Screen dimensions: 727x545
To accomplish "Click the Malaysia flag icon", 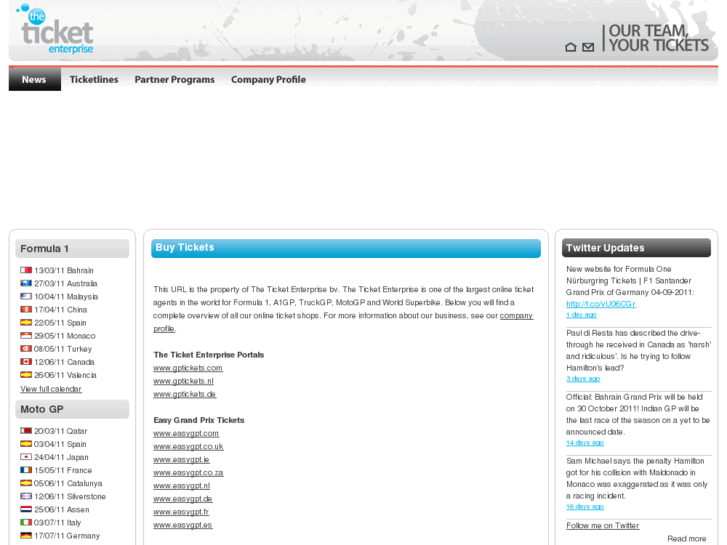I will (26, 296).
